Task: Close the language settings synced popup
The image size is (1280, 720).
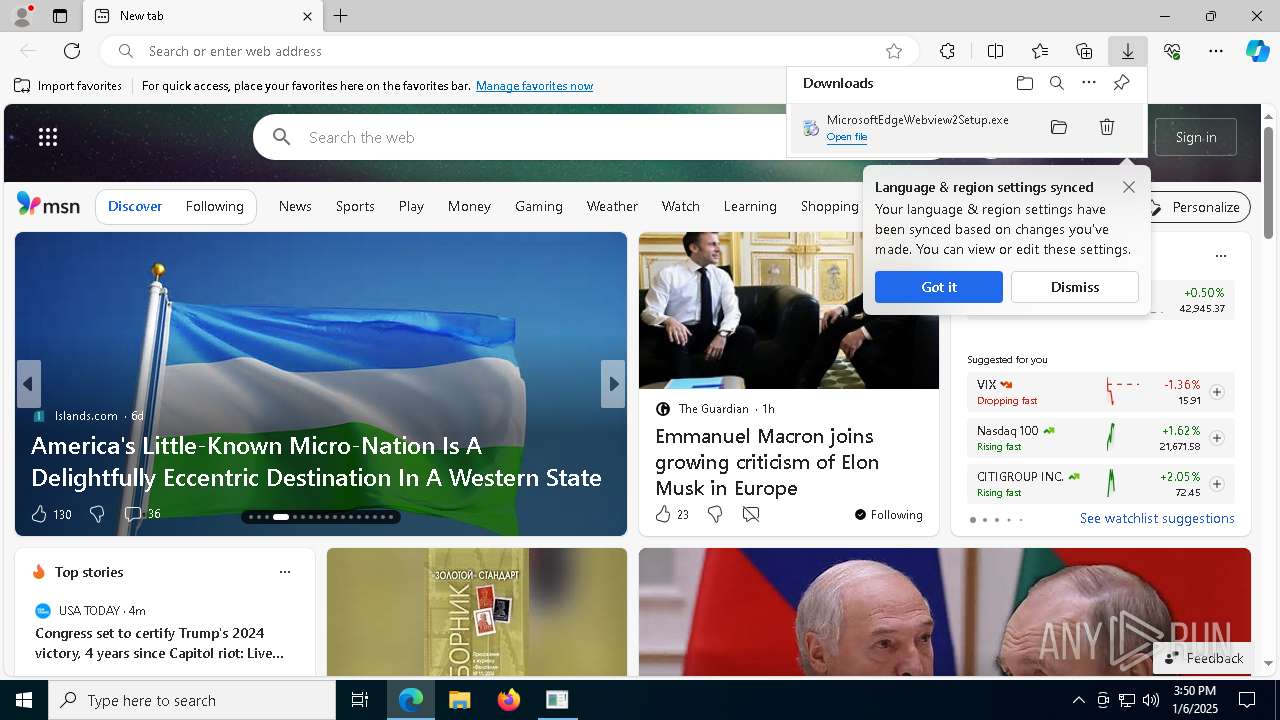Action: point(1129,187)
